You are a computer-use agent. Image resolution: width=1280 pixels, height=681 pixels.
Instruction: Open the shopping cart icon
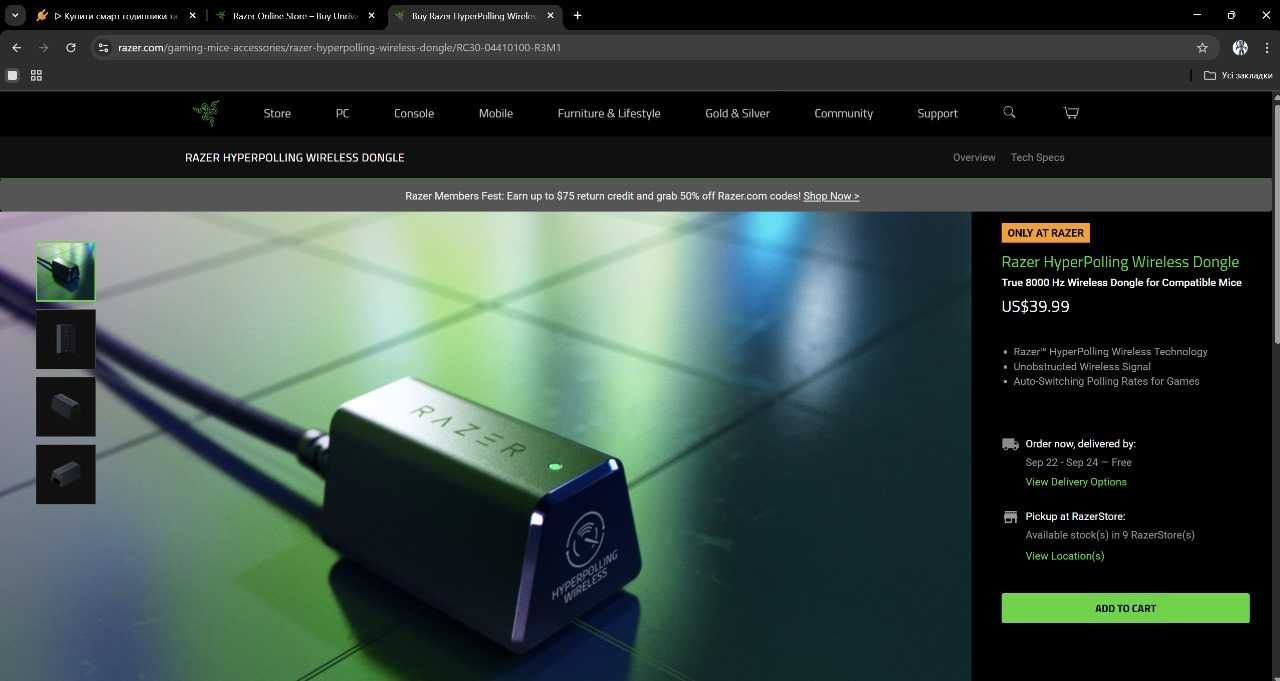1071,112
